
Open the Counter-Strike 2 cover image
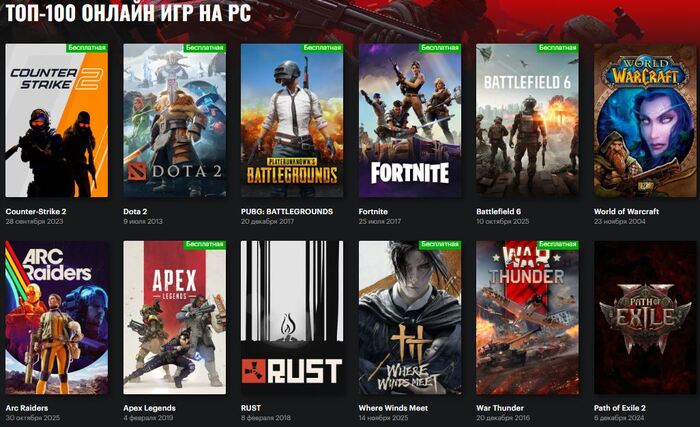tap(57, 121)
